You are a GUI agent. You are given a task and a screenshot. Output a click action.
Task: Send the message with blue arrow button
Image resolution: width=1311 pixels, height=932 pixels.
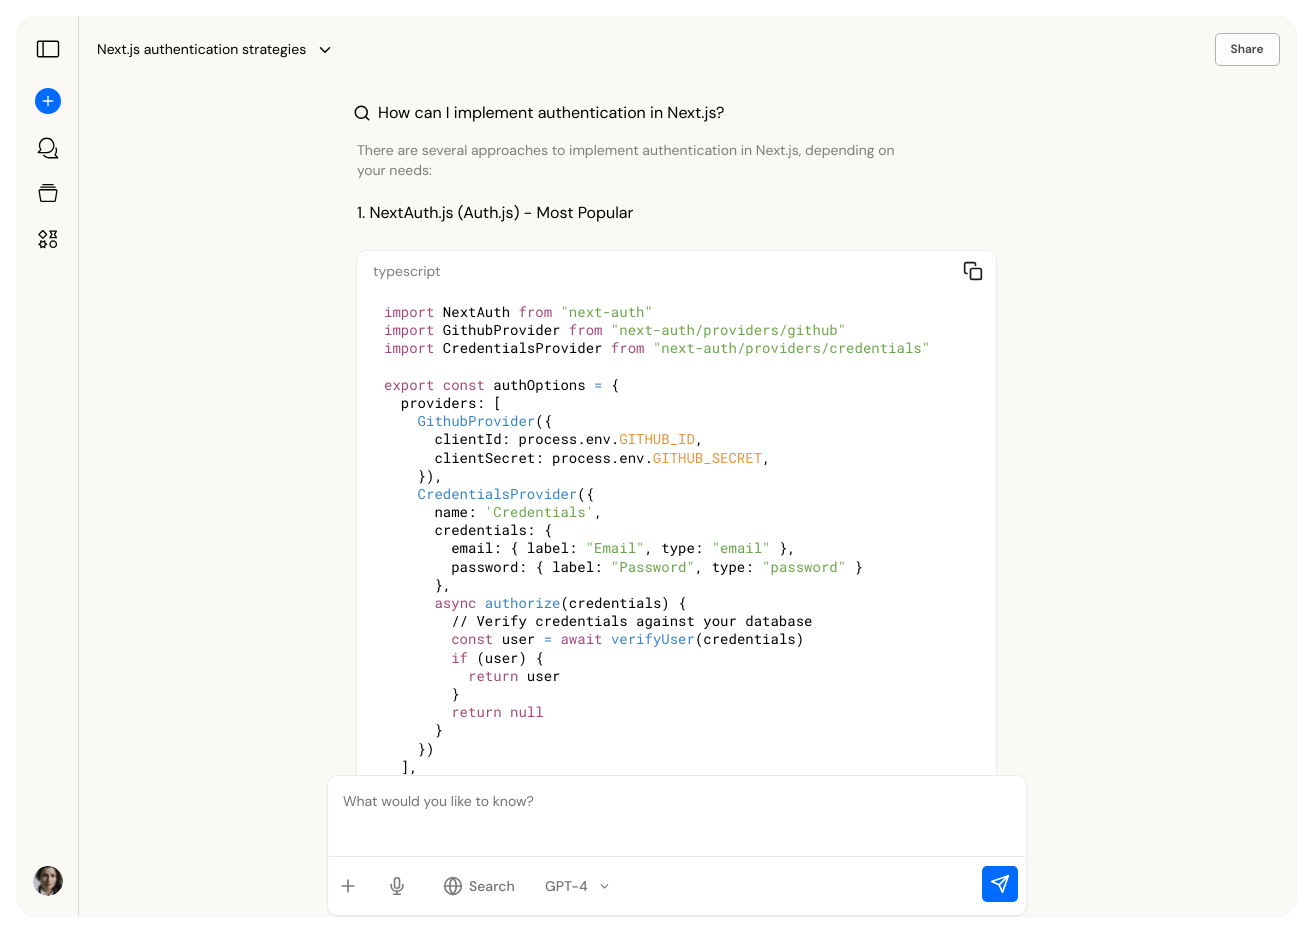1000,884
